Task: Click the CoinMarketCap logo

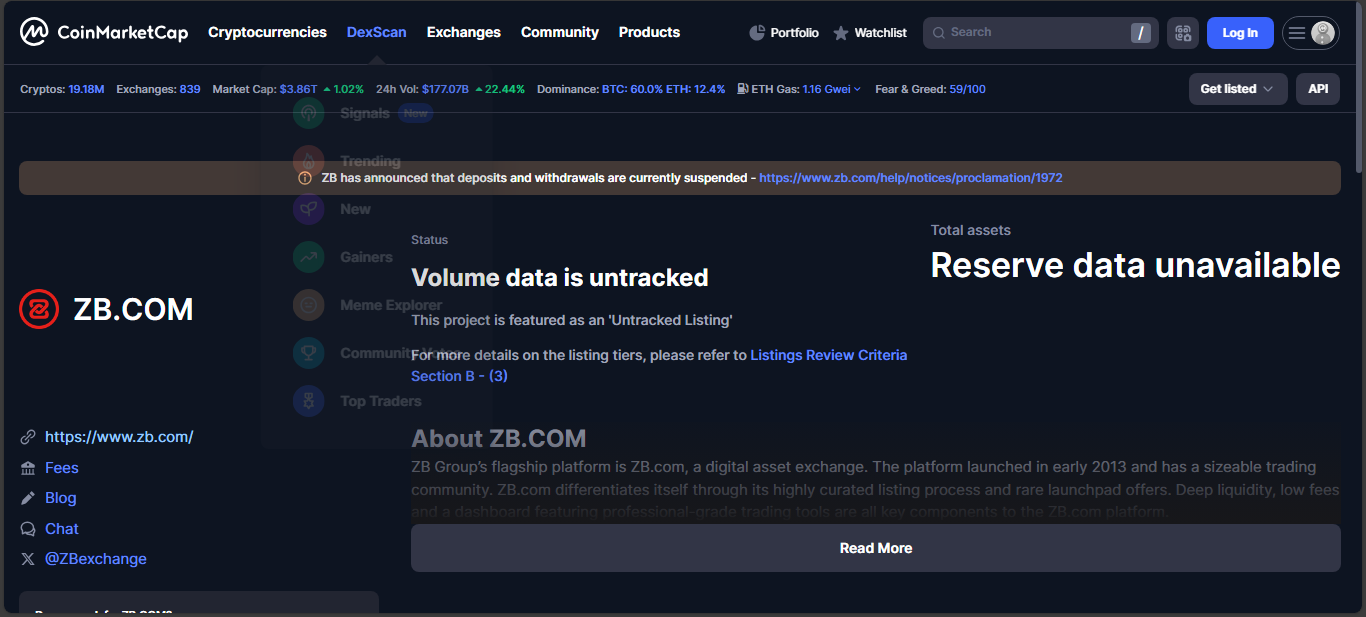Action: tap(104, 32)
